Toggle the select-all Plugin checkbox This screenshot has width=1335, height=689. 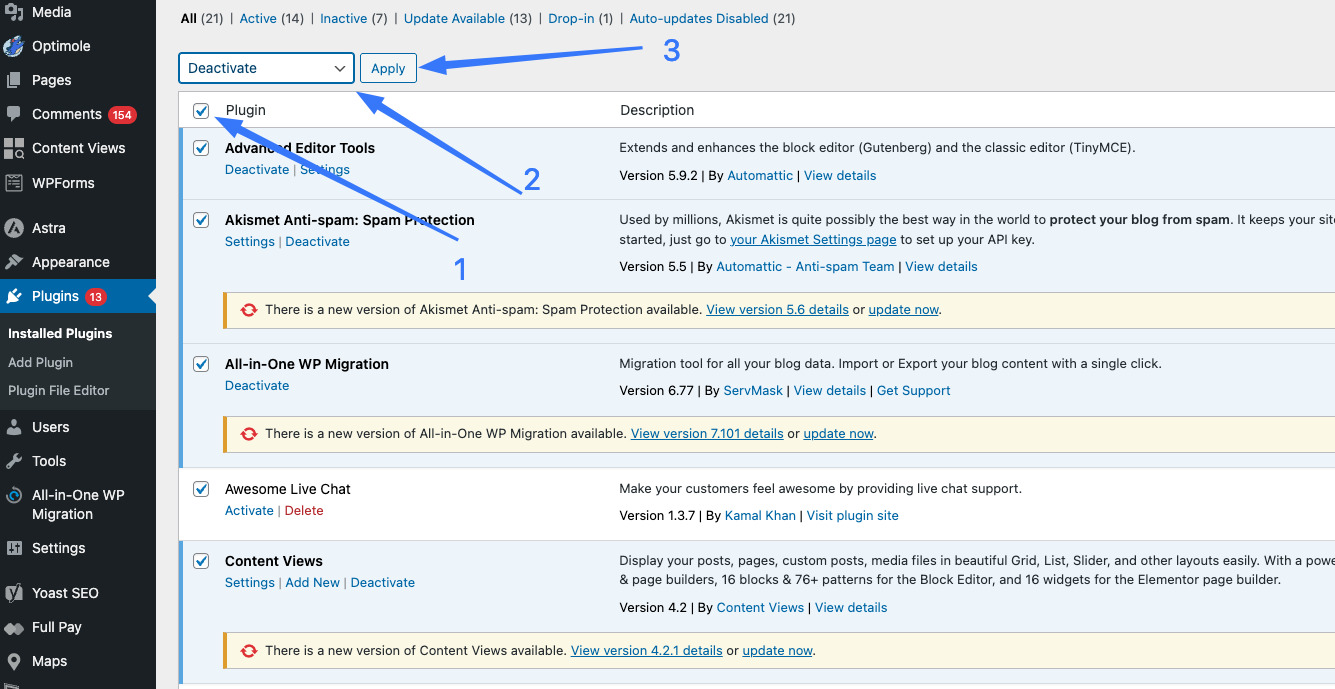pyautogui.click(x=201, y=110)
